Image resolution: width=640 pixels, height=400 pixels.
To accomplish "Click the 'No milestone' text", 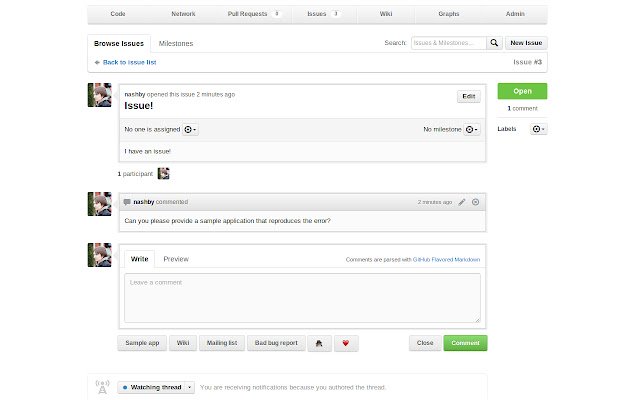I will [442, 129].
